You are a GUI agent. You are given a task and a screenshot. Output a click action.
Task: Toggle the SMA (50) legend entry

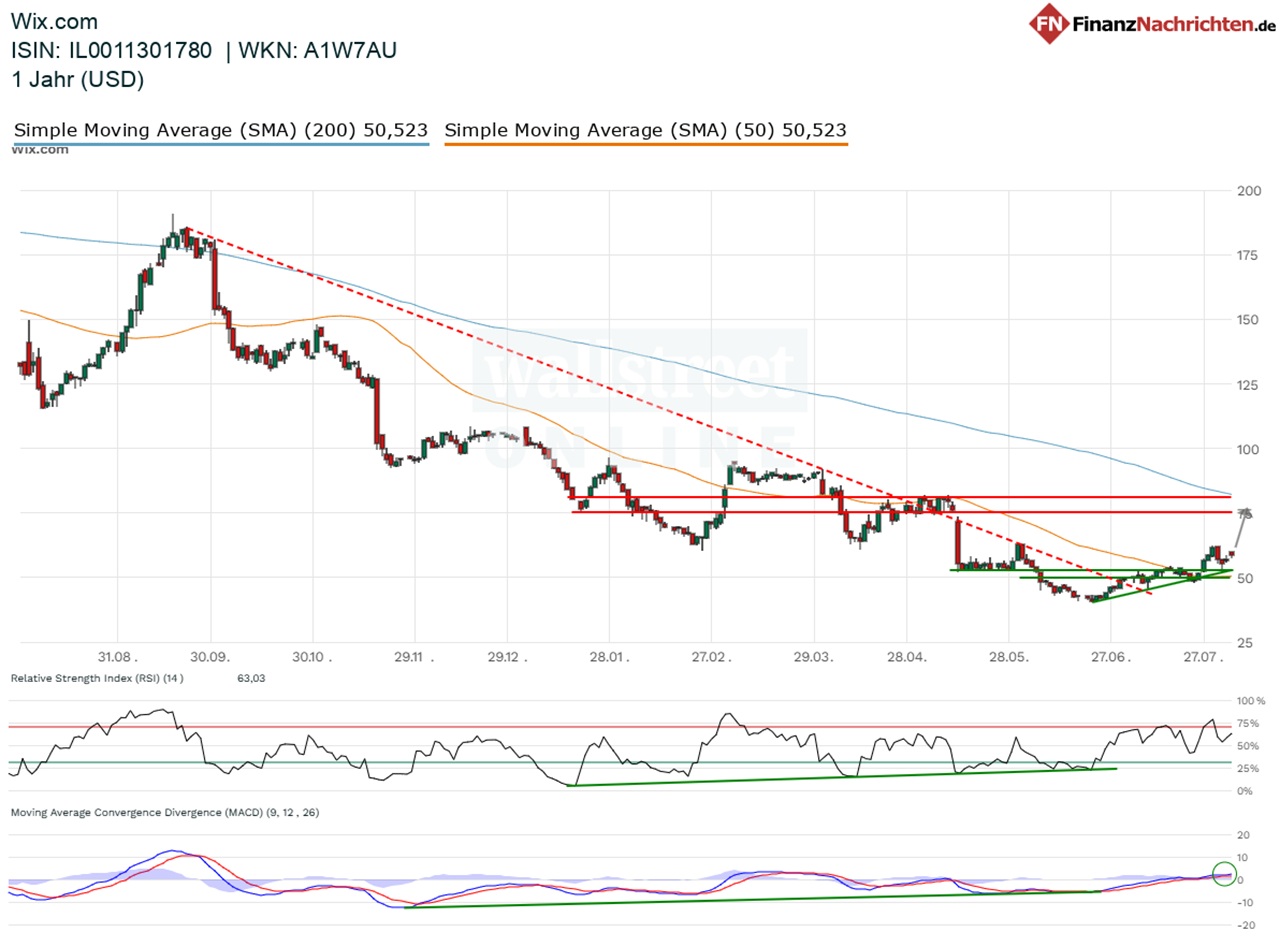(x=645, y=130)
